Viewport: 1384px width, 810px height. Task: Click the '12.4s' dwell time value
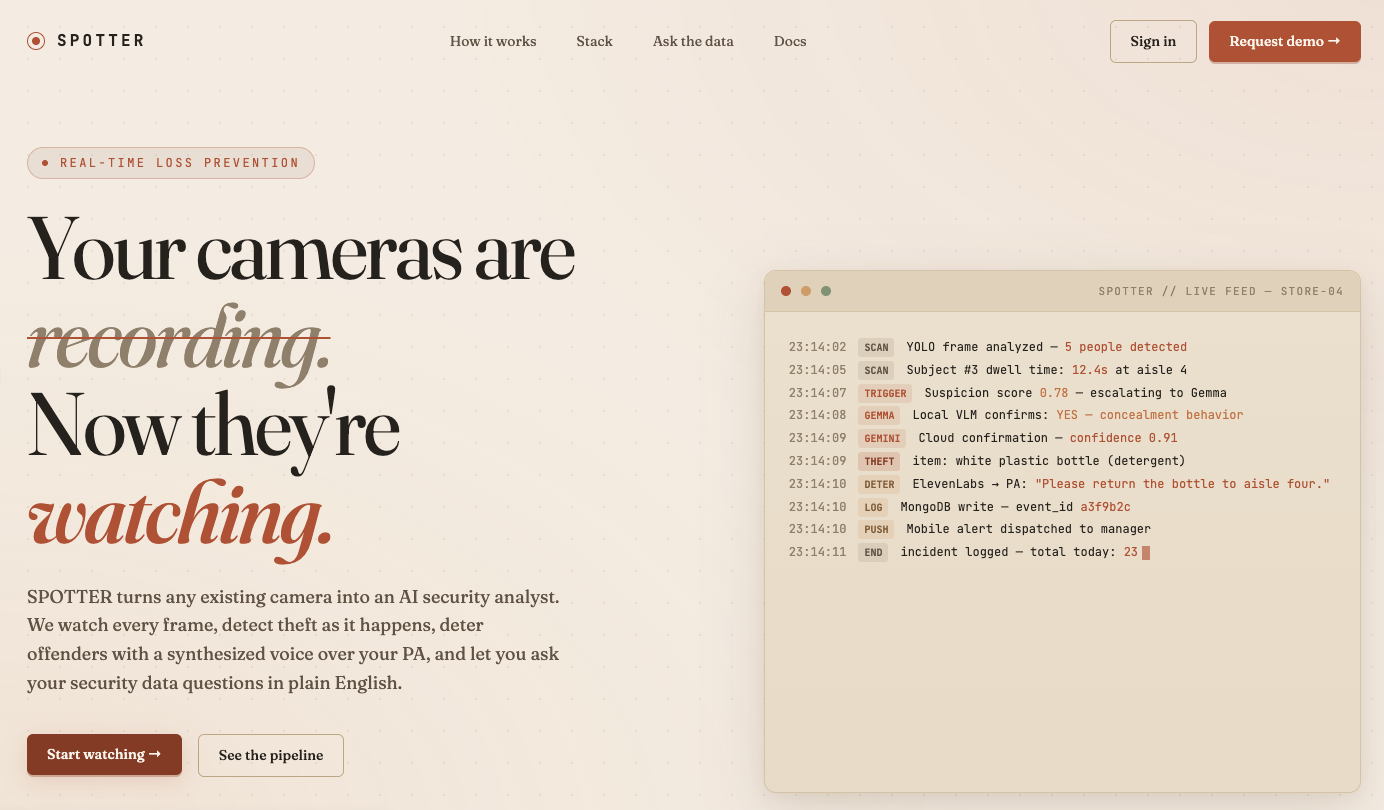[x=1091, y=370]
